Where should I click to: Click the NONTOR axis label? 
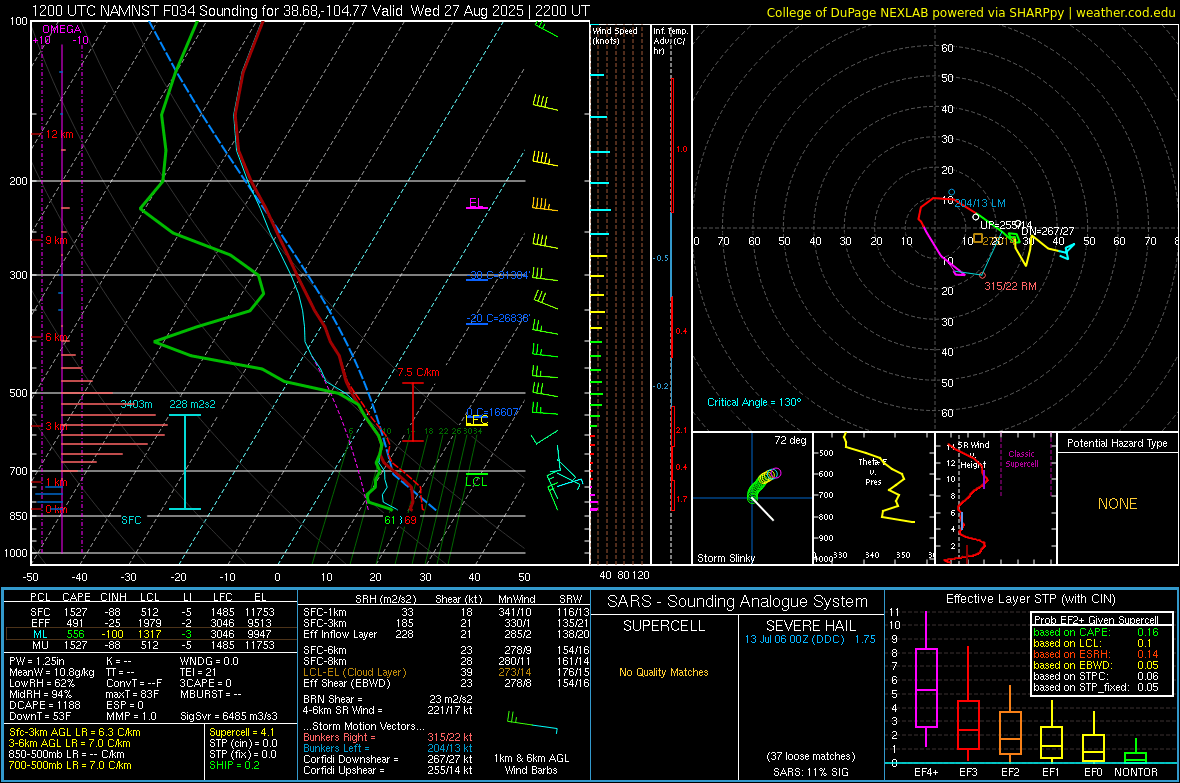(x=1136, y=772)
